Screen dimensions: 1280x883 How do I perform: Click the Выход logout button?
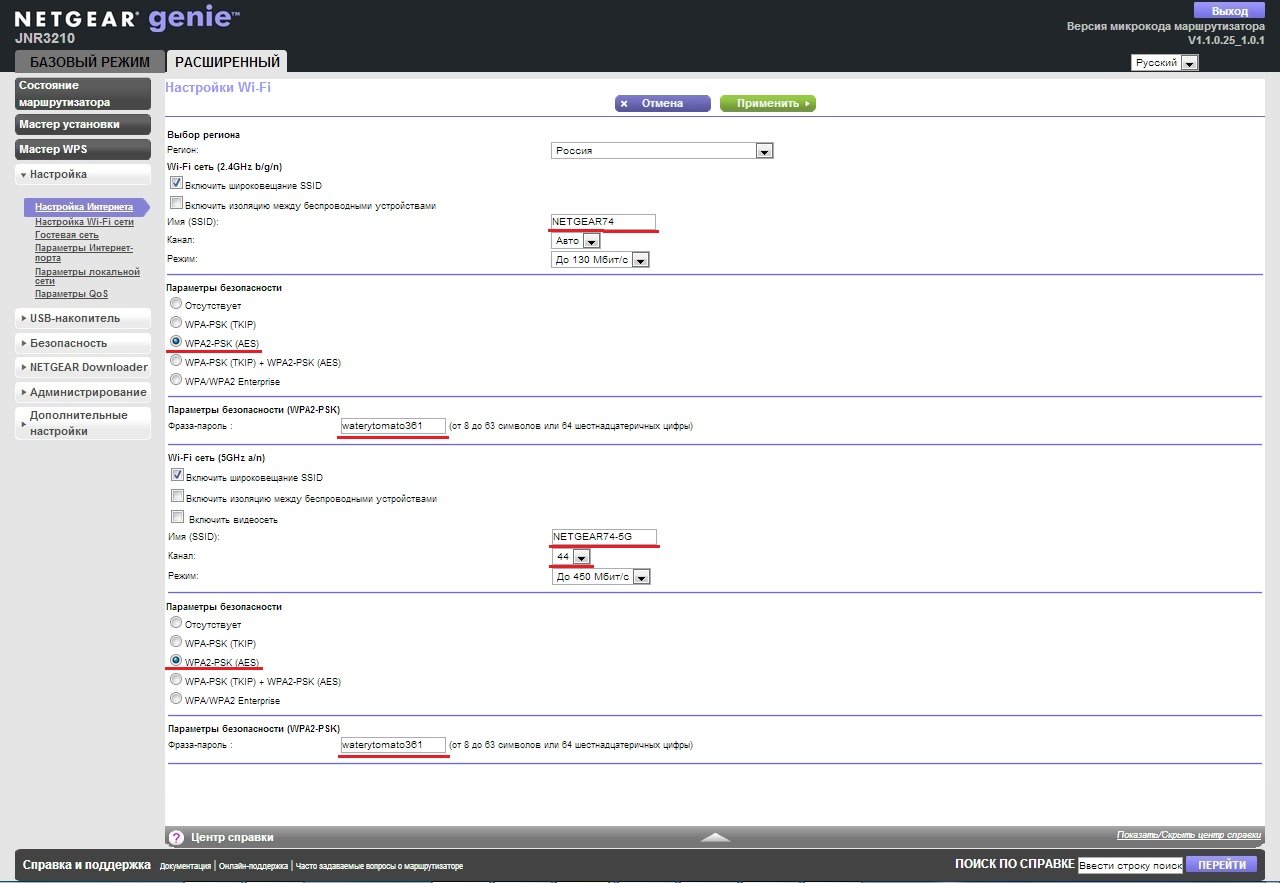pyautogui.click(x=1229, y=10)
